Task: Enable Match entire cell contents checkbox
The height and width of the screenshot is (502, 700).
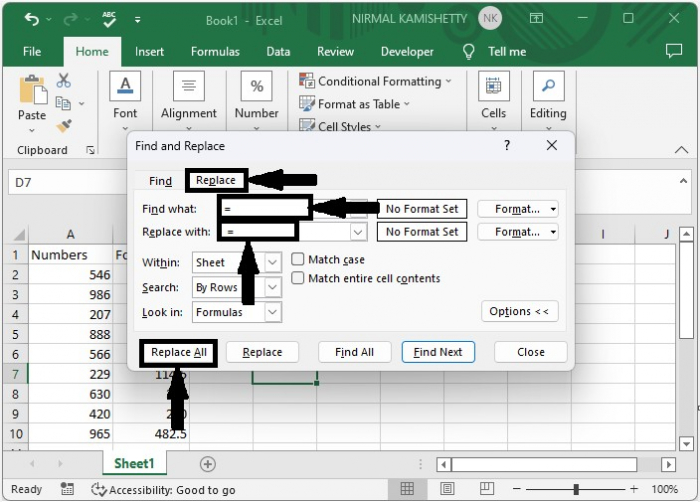Action: coord(298,278)
